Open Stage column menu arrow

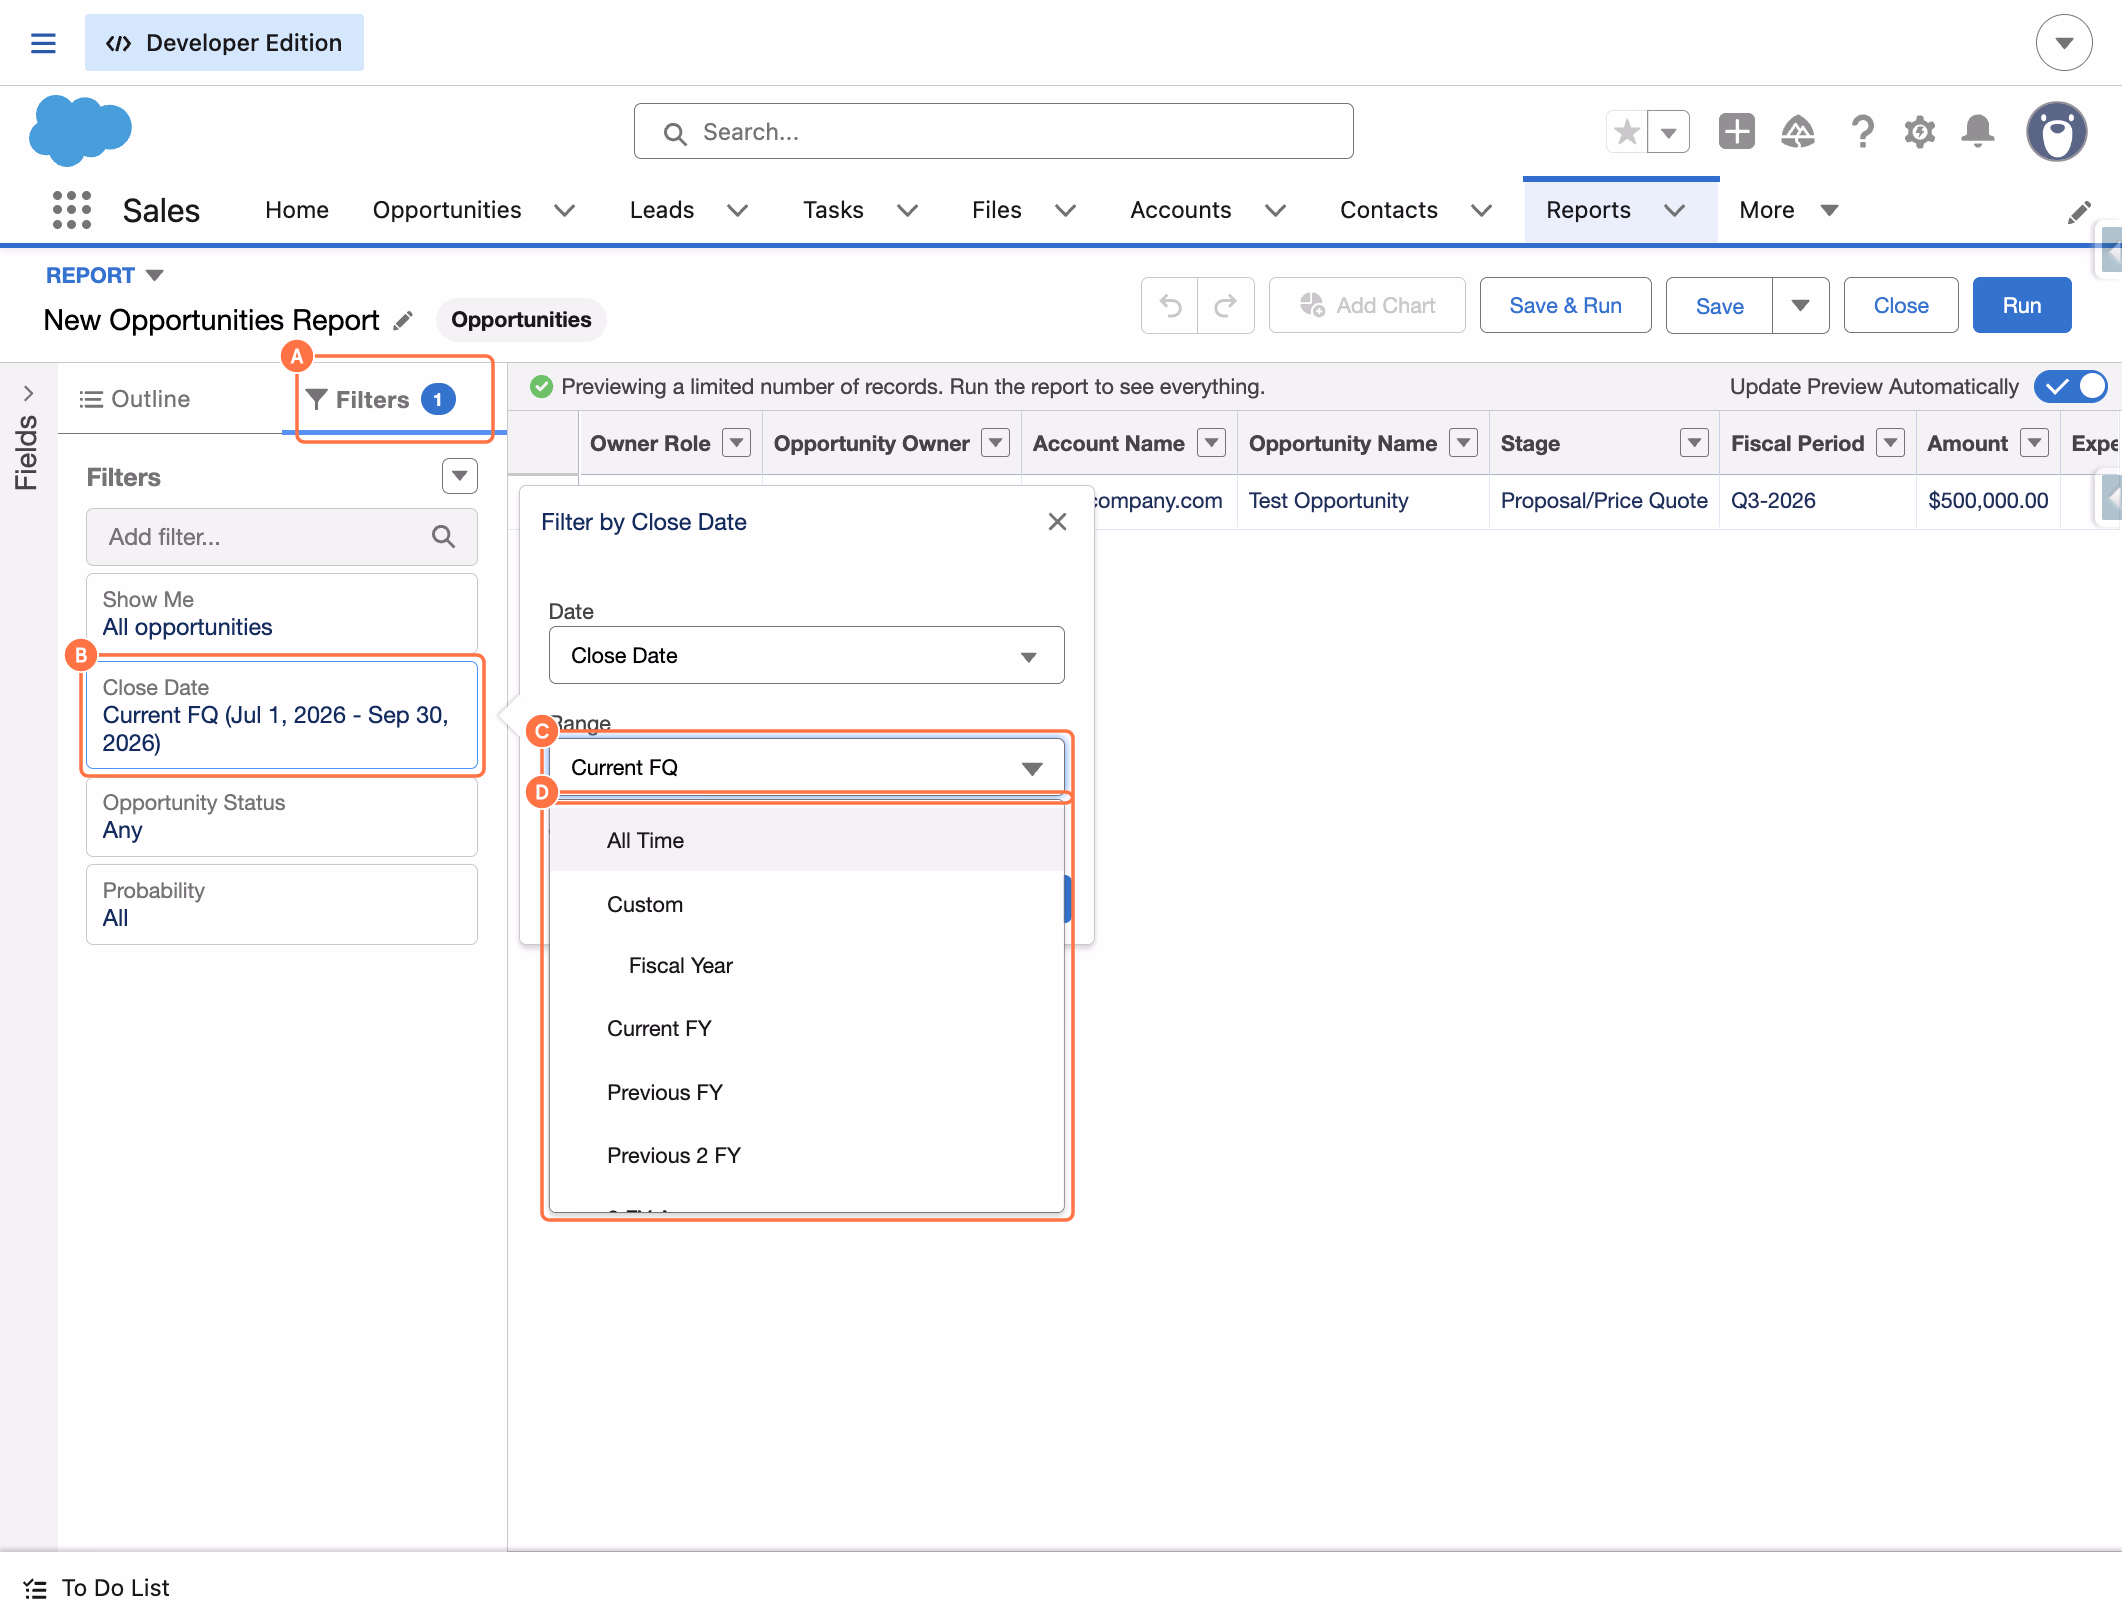click(x=1695, y=442)
